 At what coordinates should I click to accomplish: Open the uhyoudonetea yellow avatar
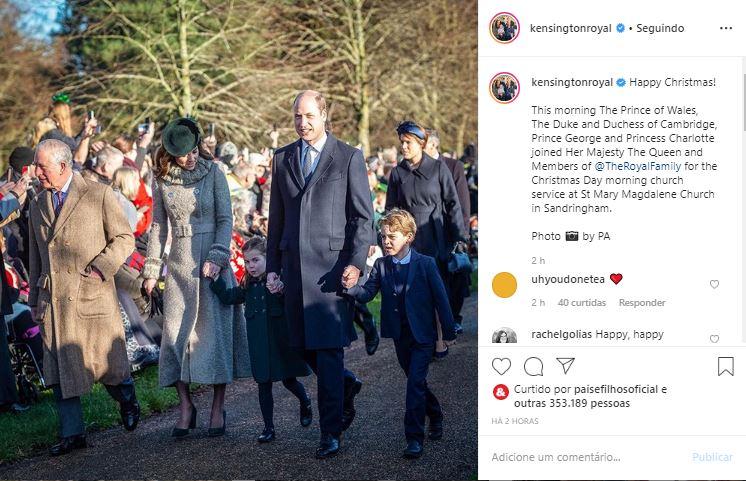pyautogui.click(x=504, y=285)
